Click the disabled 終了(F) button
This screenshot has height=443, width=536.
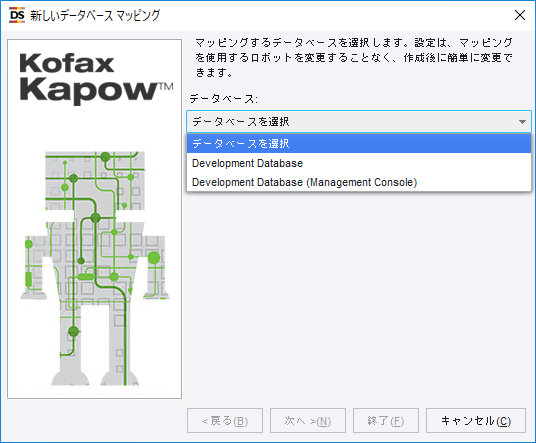coord(386,420)
